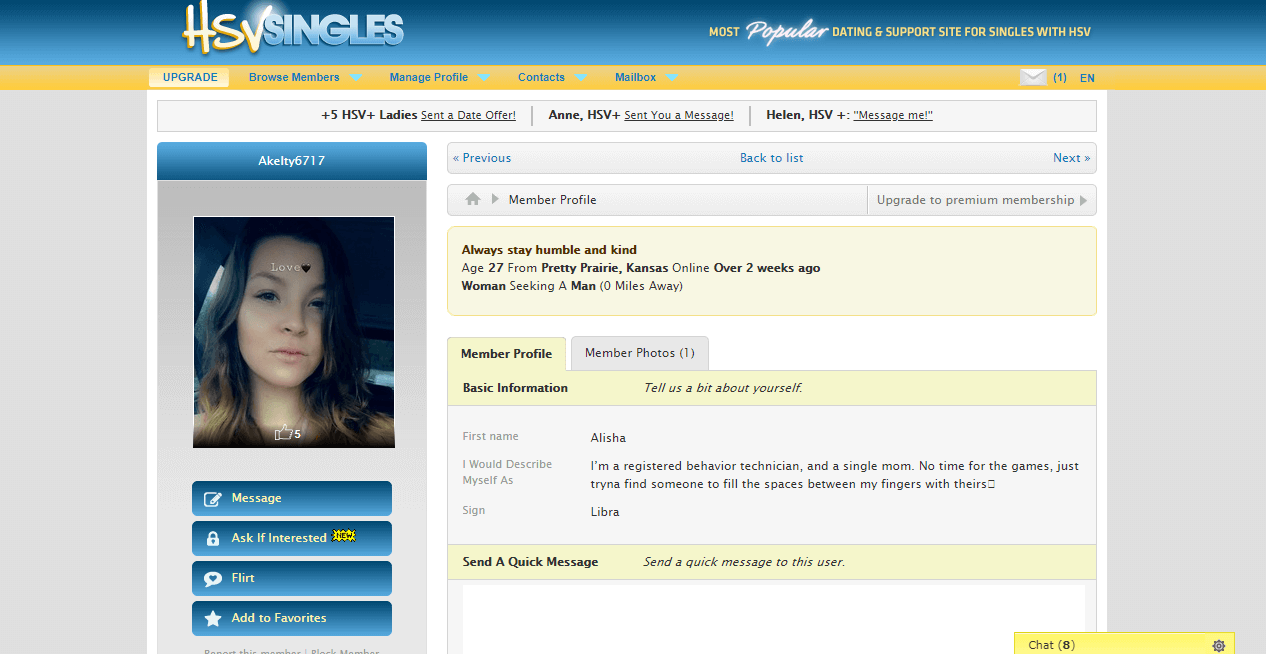Click the Member Profile breadcrumb text
The height and width of the screenshot is (654, 1266).
coord(552,200)
